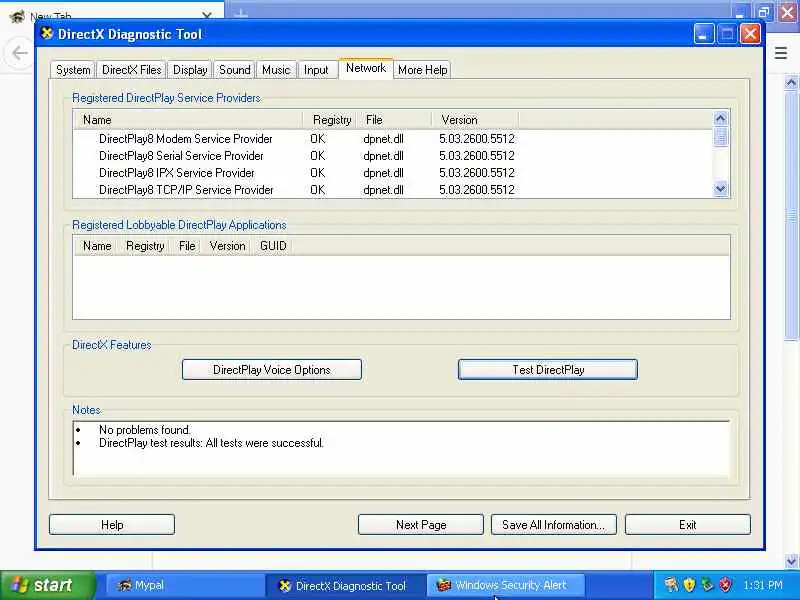Image resolution: width=800 pixels, height=600 pixels.
Task: Go to the Sound tab
Action: pyautogui.click(x=235, y=70)
